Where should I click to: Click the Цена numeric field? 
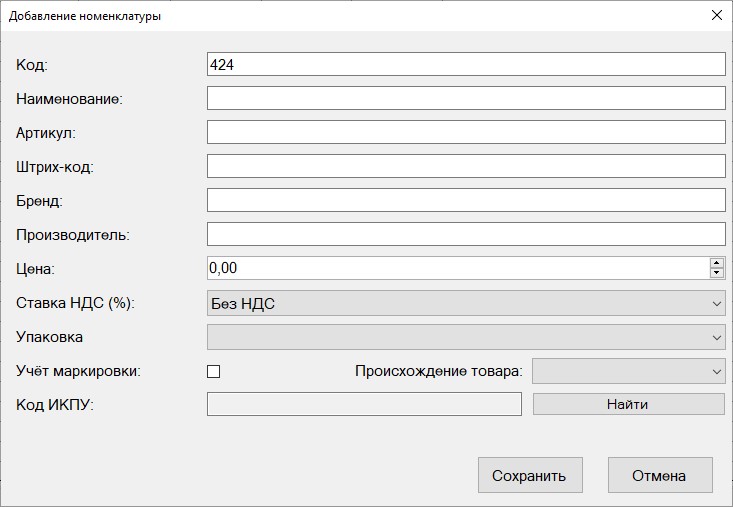455,268
